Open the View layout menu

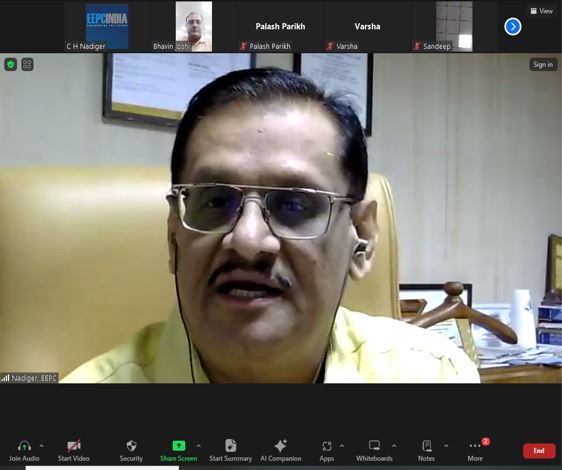pos(542,11)
